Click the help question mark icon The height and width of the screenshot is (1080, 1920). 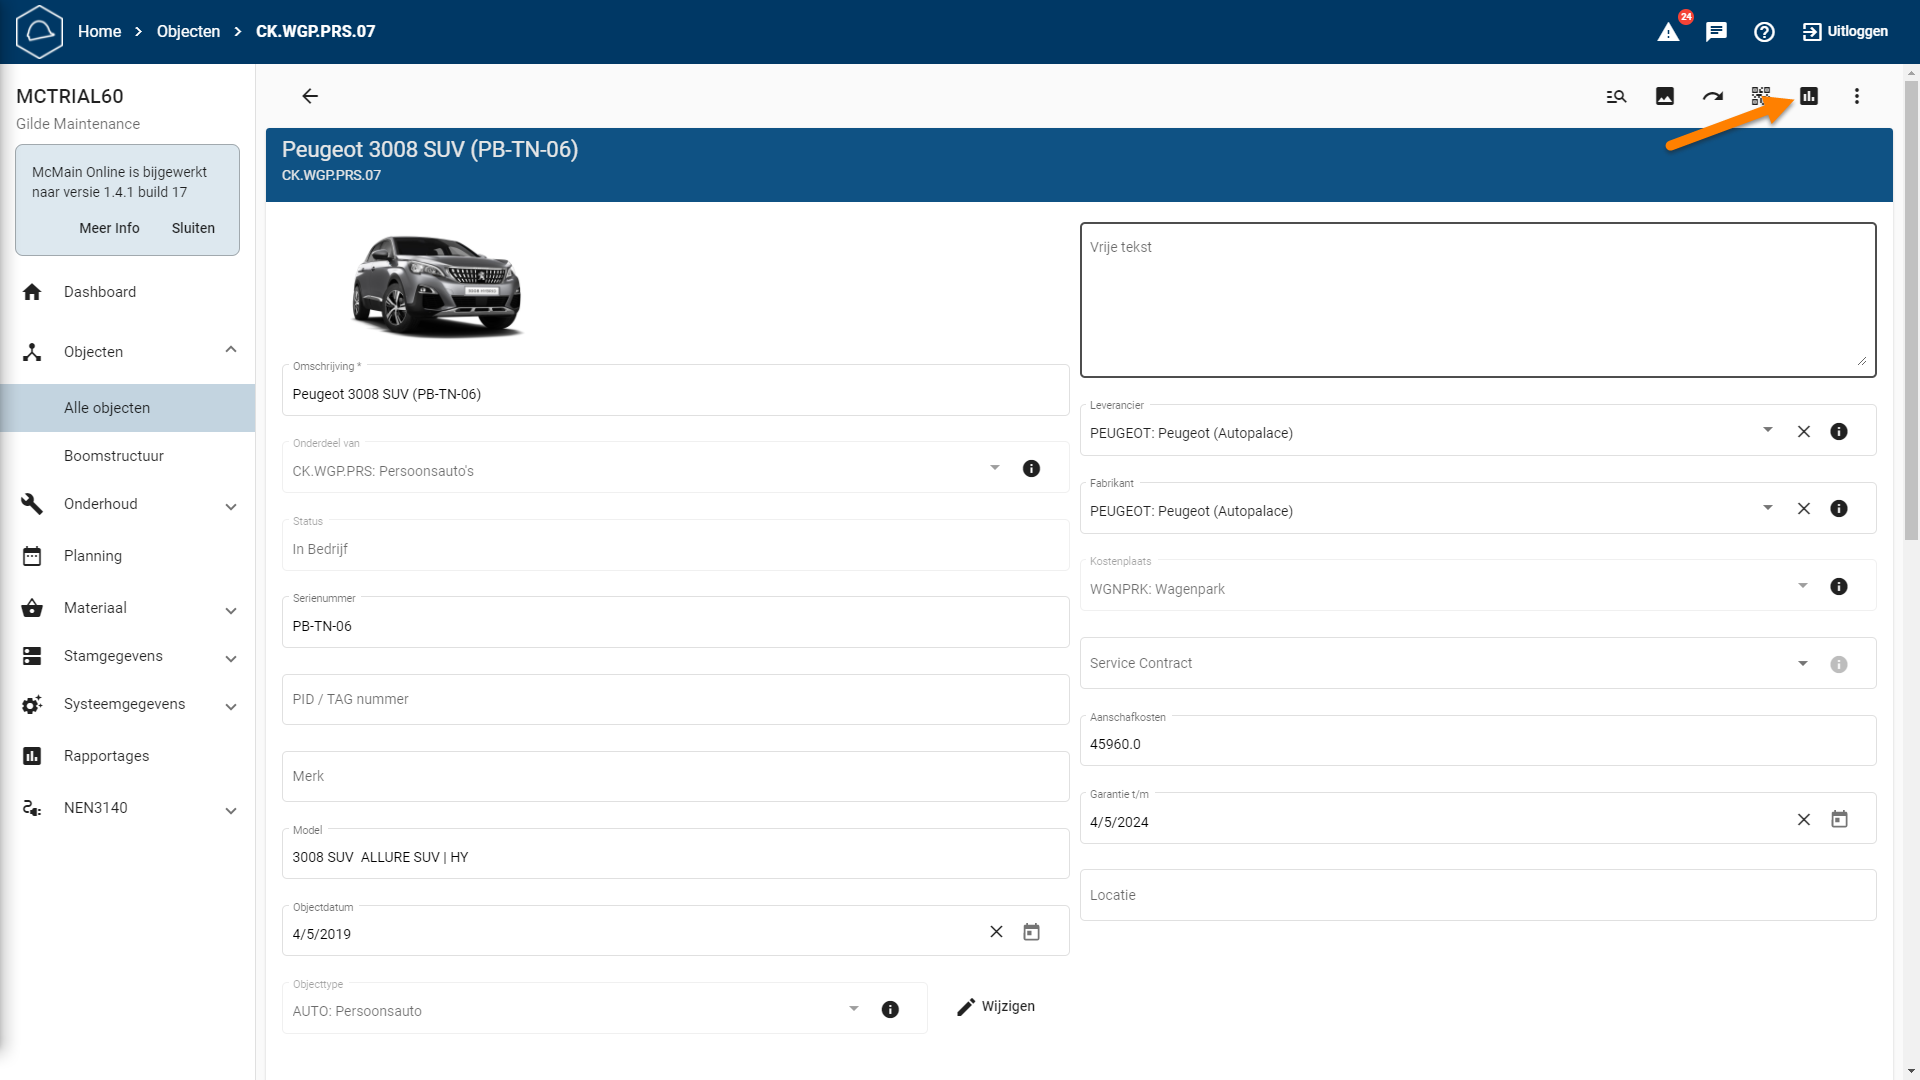click(x=1765, y=32)
